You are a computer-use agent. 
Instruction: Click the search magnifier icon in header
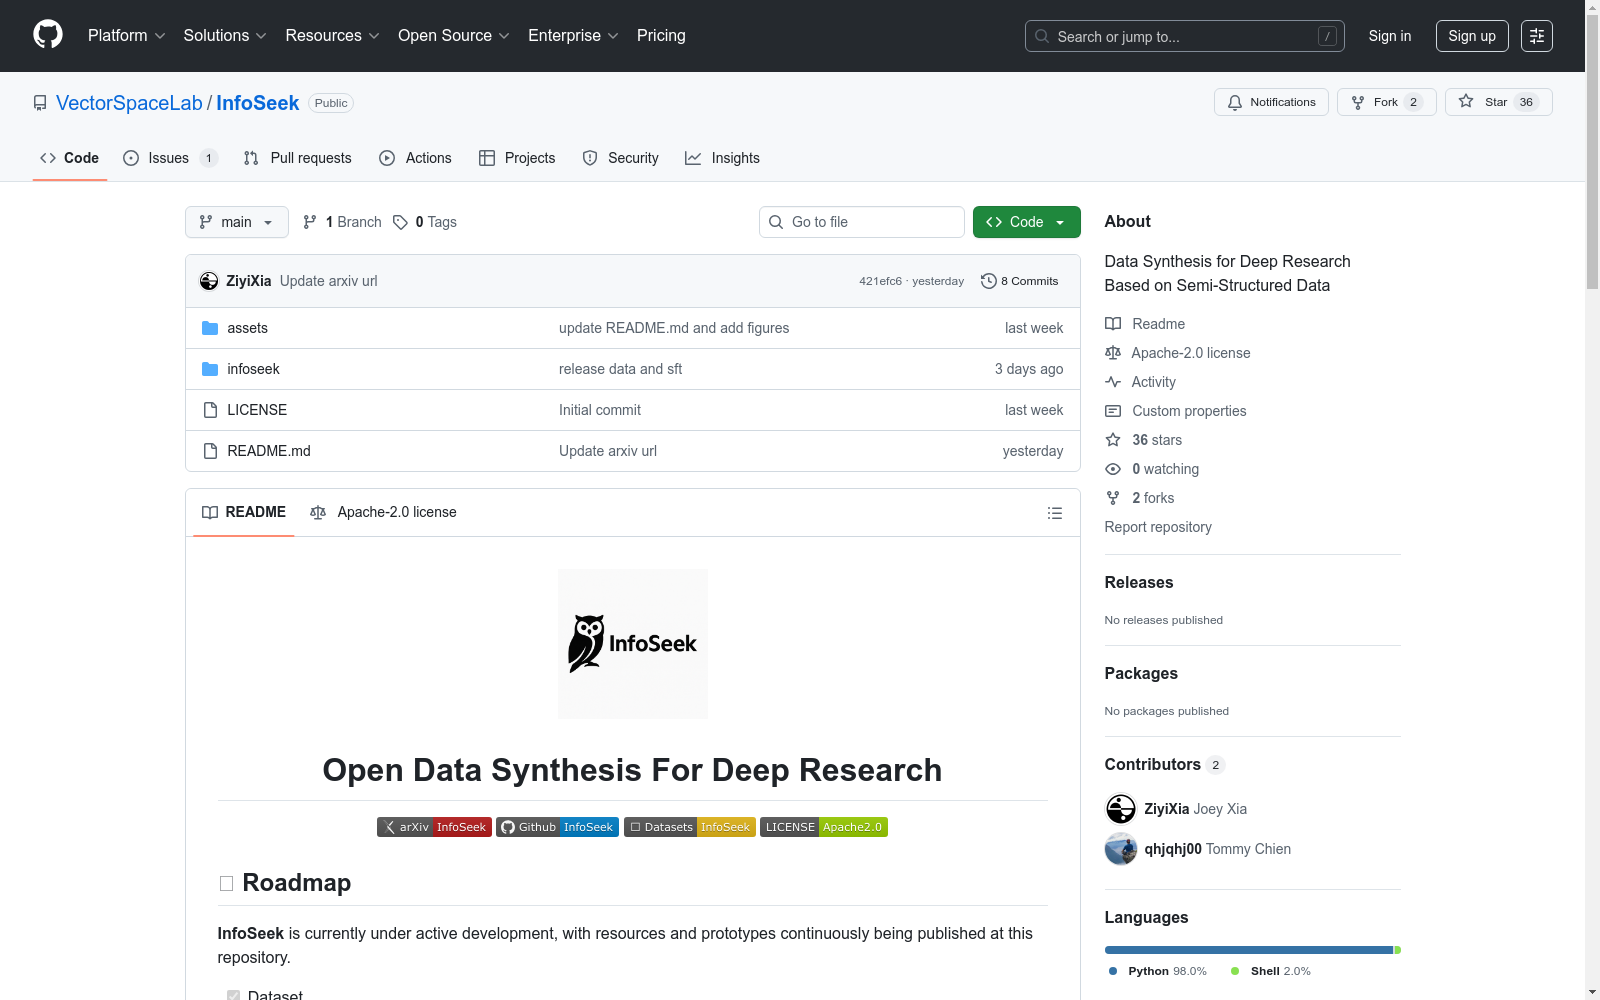[1042, 36]
